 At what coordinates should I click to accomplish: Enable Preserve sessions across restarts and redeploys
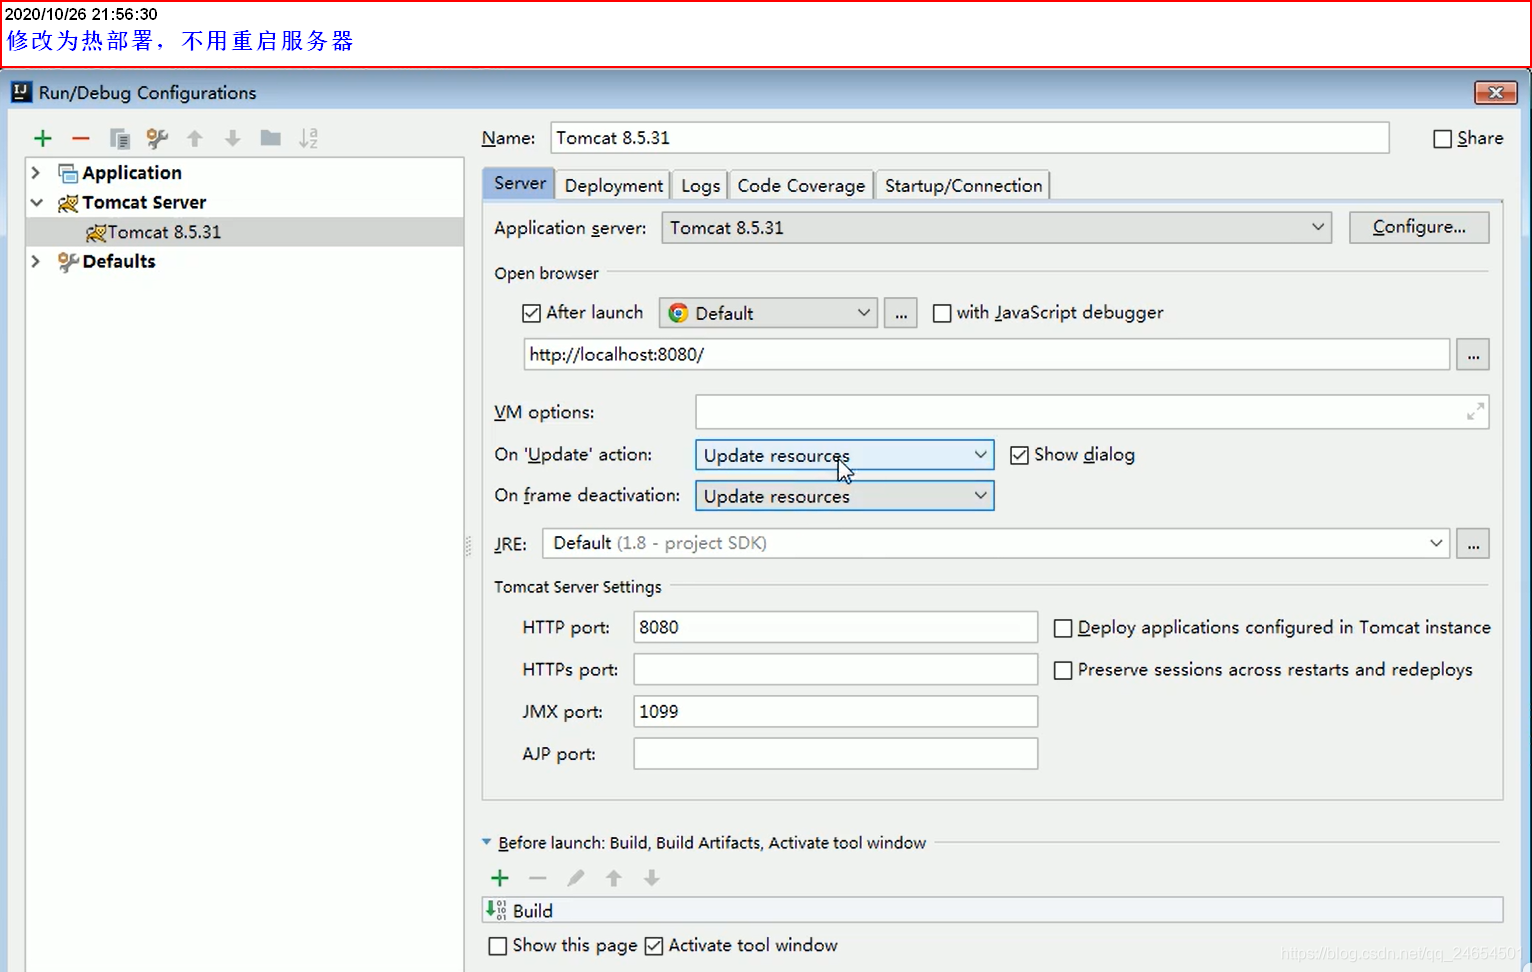[x=1063, y=670]
